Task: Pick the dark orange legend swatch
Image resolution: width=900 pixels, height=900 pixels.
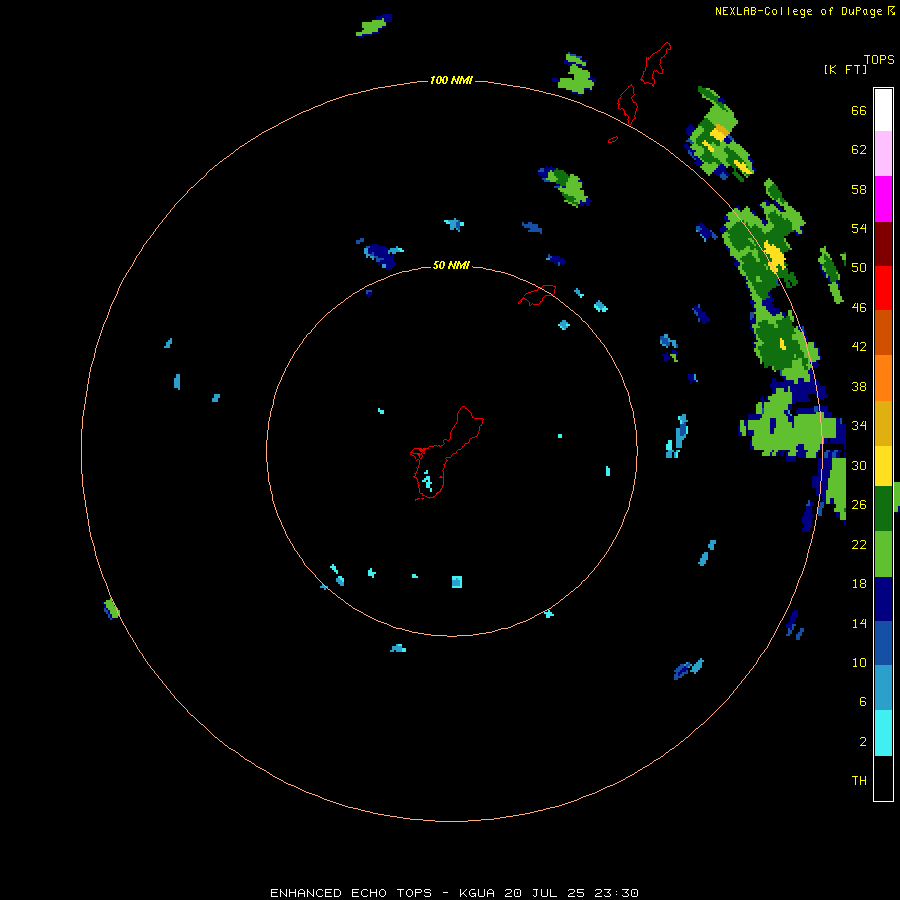Action: [x=883, y=333]
